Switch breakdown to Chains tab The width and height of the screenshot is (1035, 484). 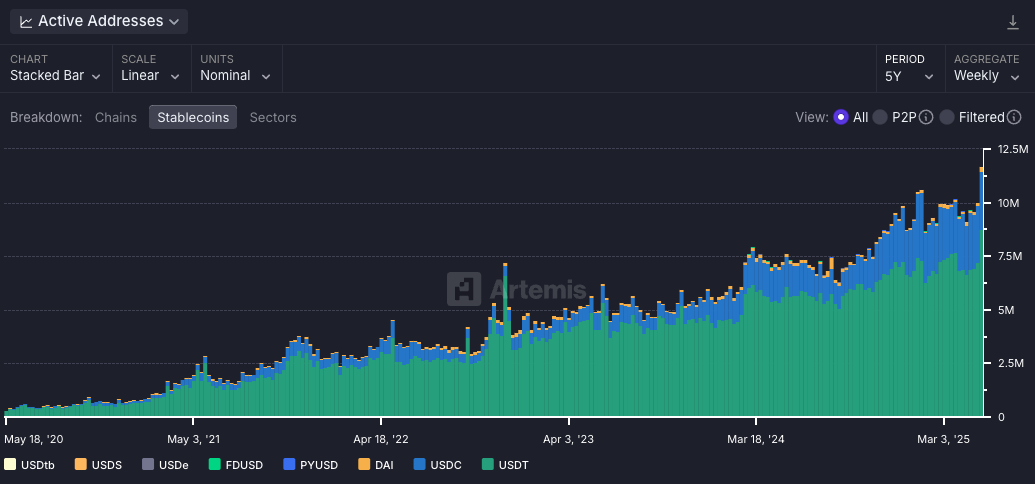coord(116,117)
